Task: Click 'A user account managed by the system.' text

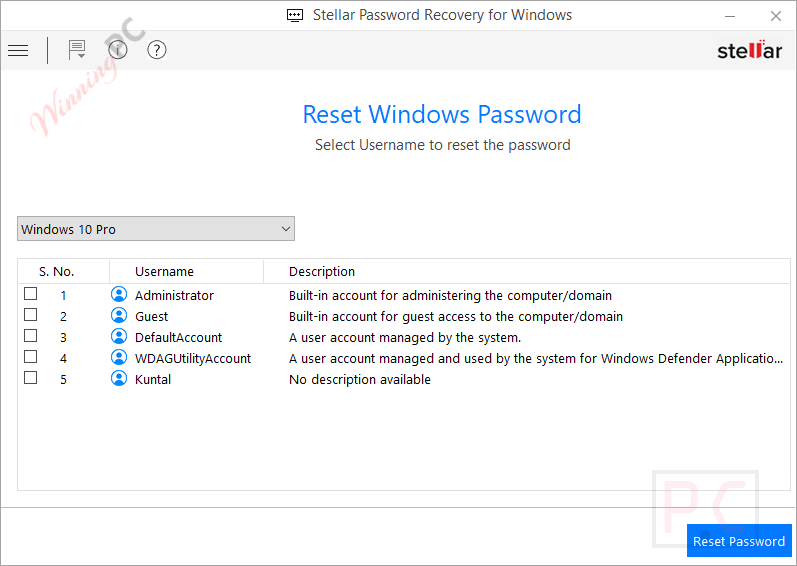Action: click(x=405, y=337)
